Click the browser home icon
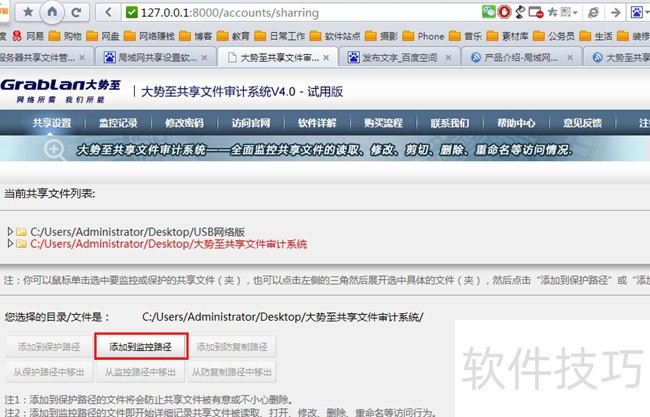 [x=52, y=12]
